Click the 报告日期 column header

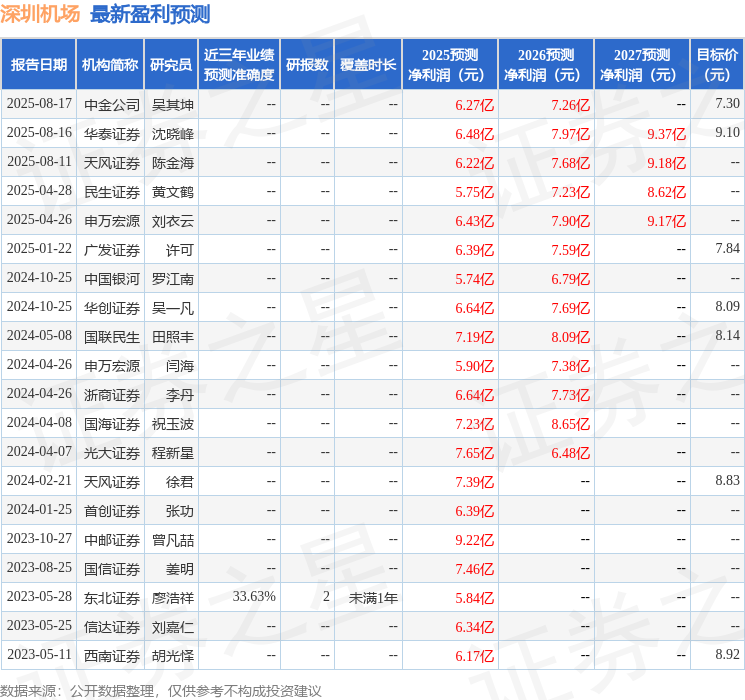[x=39, y=65]
